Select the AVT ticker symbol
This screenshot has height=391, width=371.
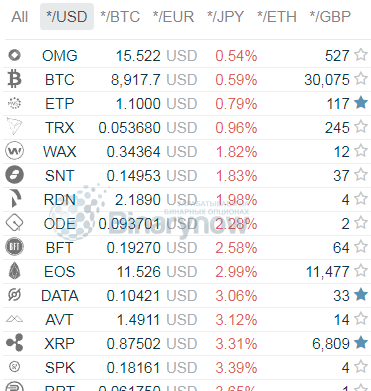click(59, 320)
